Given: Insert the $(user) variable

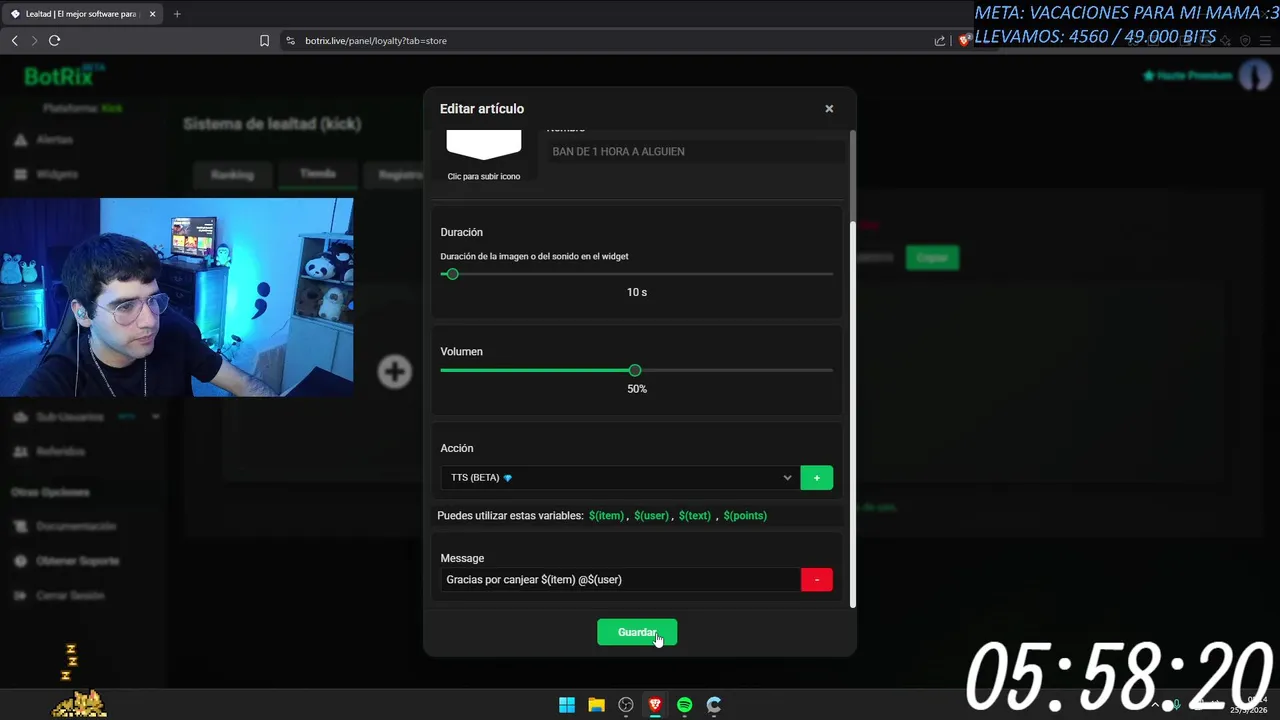Looking at the screenshot, I should pyautogui.click(x=651, y=516).
